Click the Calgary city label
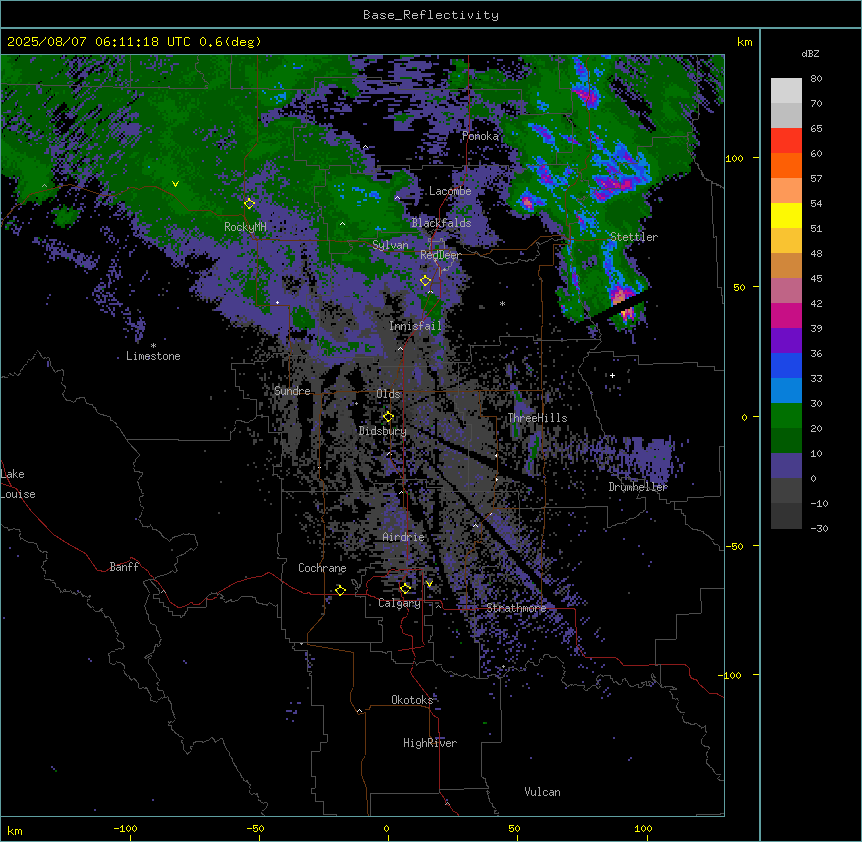The image size is (862, 842). tap(399, 603)
